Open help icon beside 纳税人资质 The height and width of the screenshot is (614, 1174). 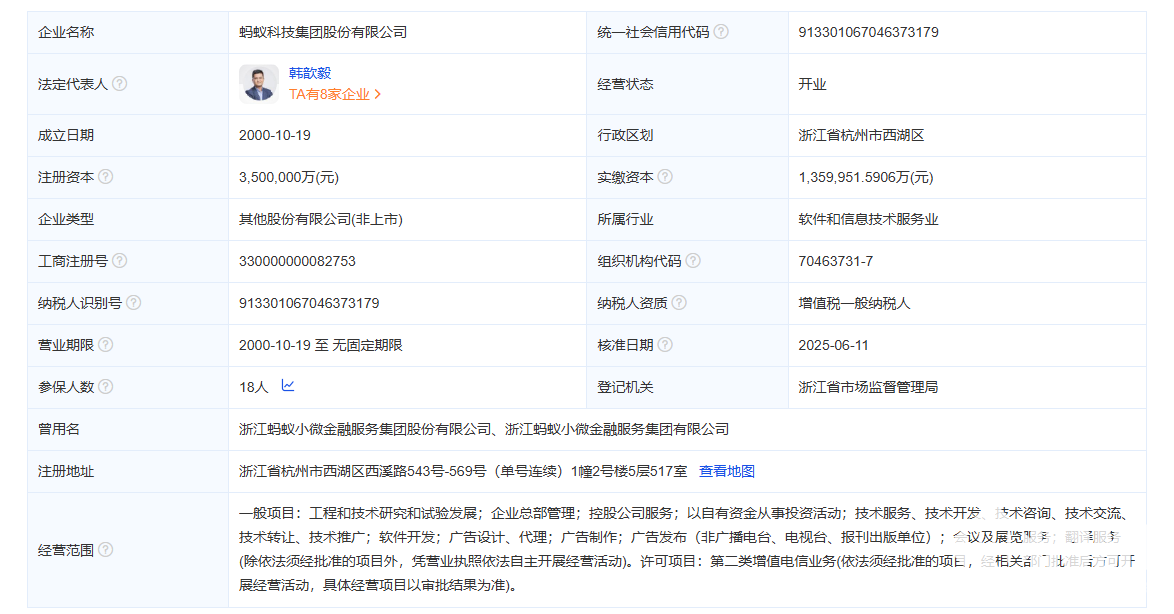pyautogui.click(x=679, y=303)
